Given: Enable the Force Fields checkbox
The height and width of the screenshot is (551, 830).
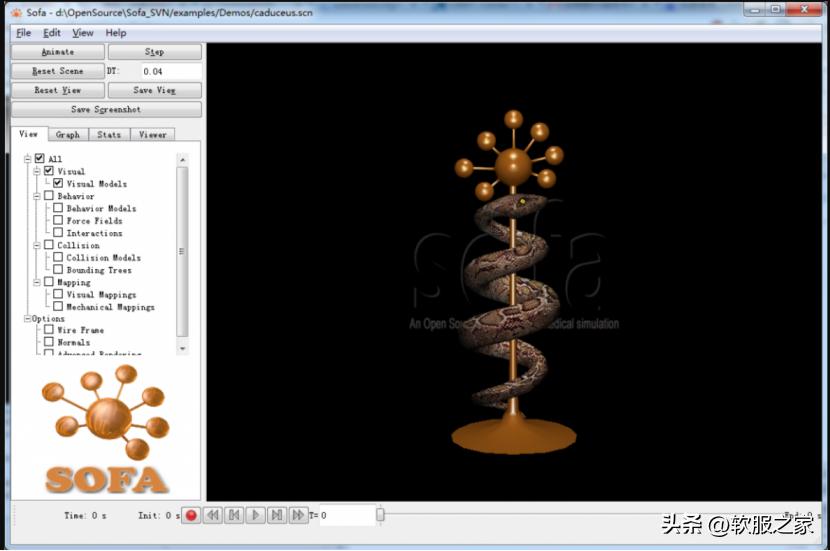Looking at the screenshot, I should 58,220.
